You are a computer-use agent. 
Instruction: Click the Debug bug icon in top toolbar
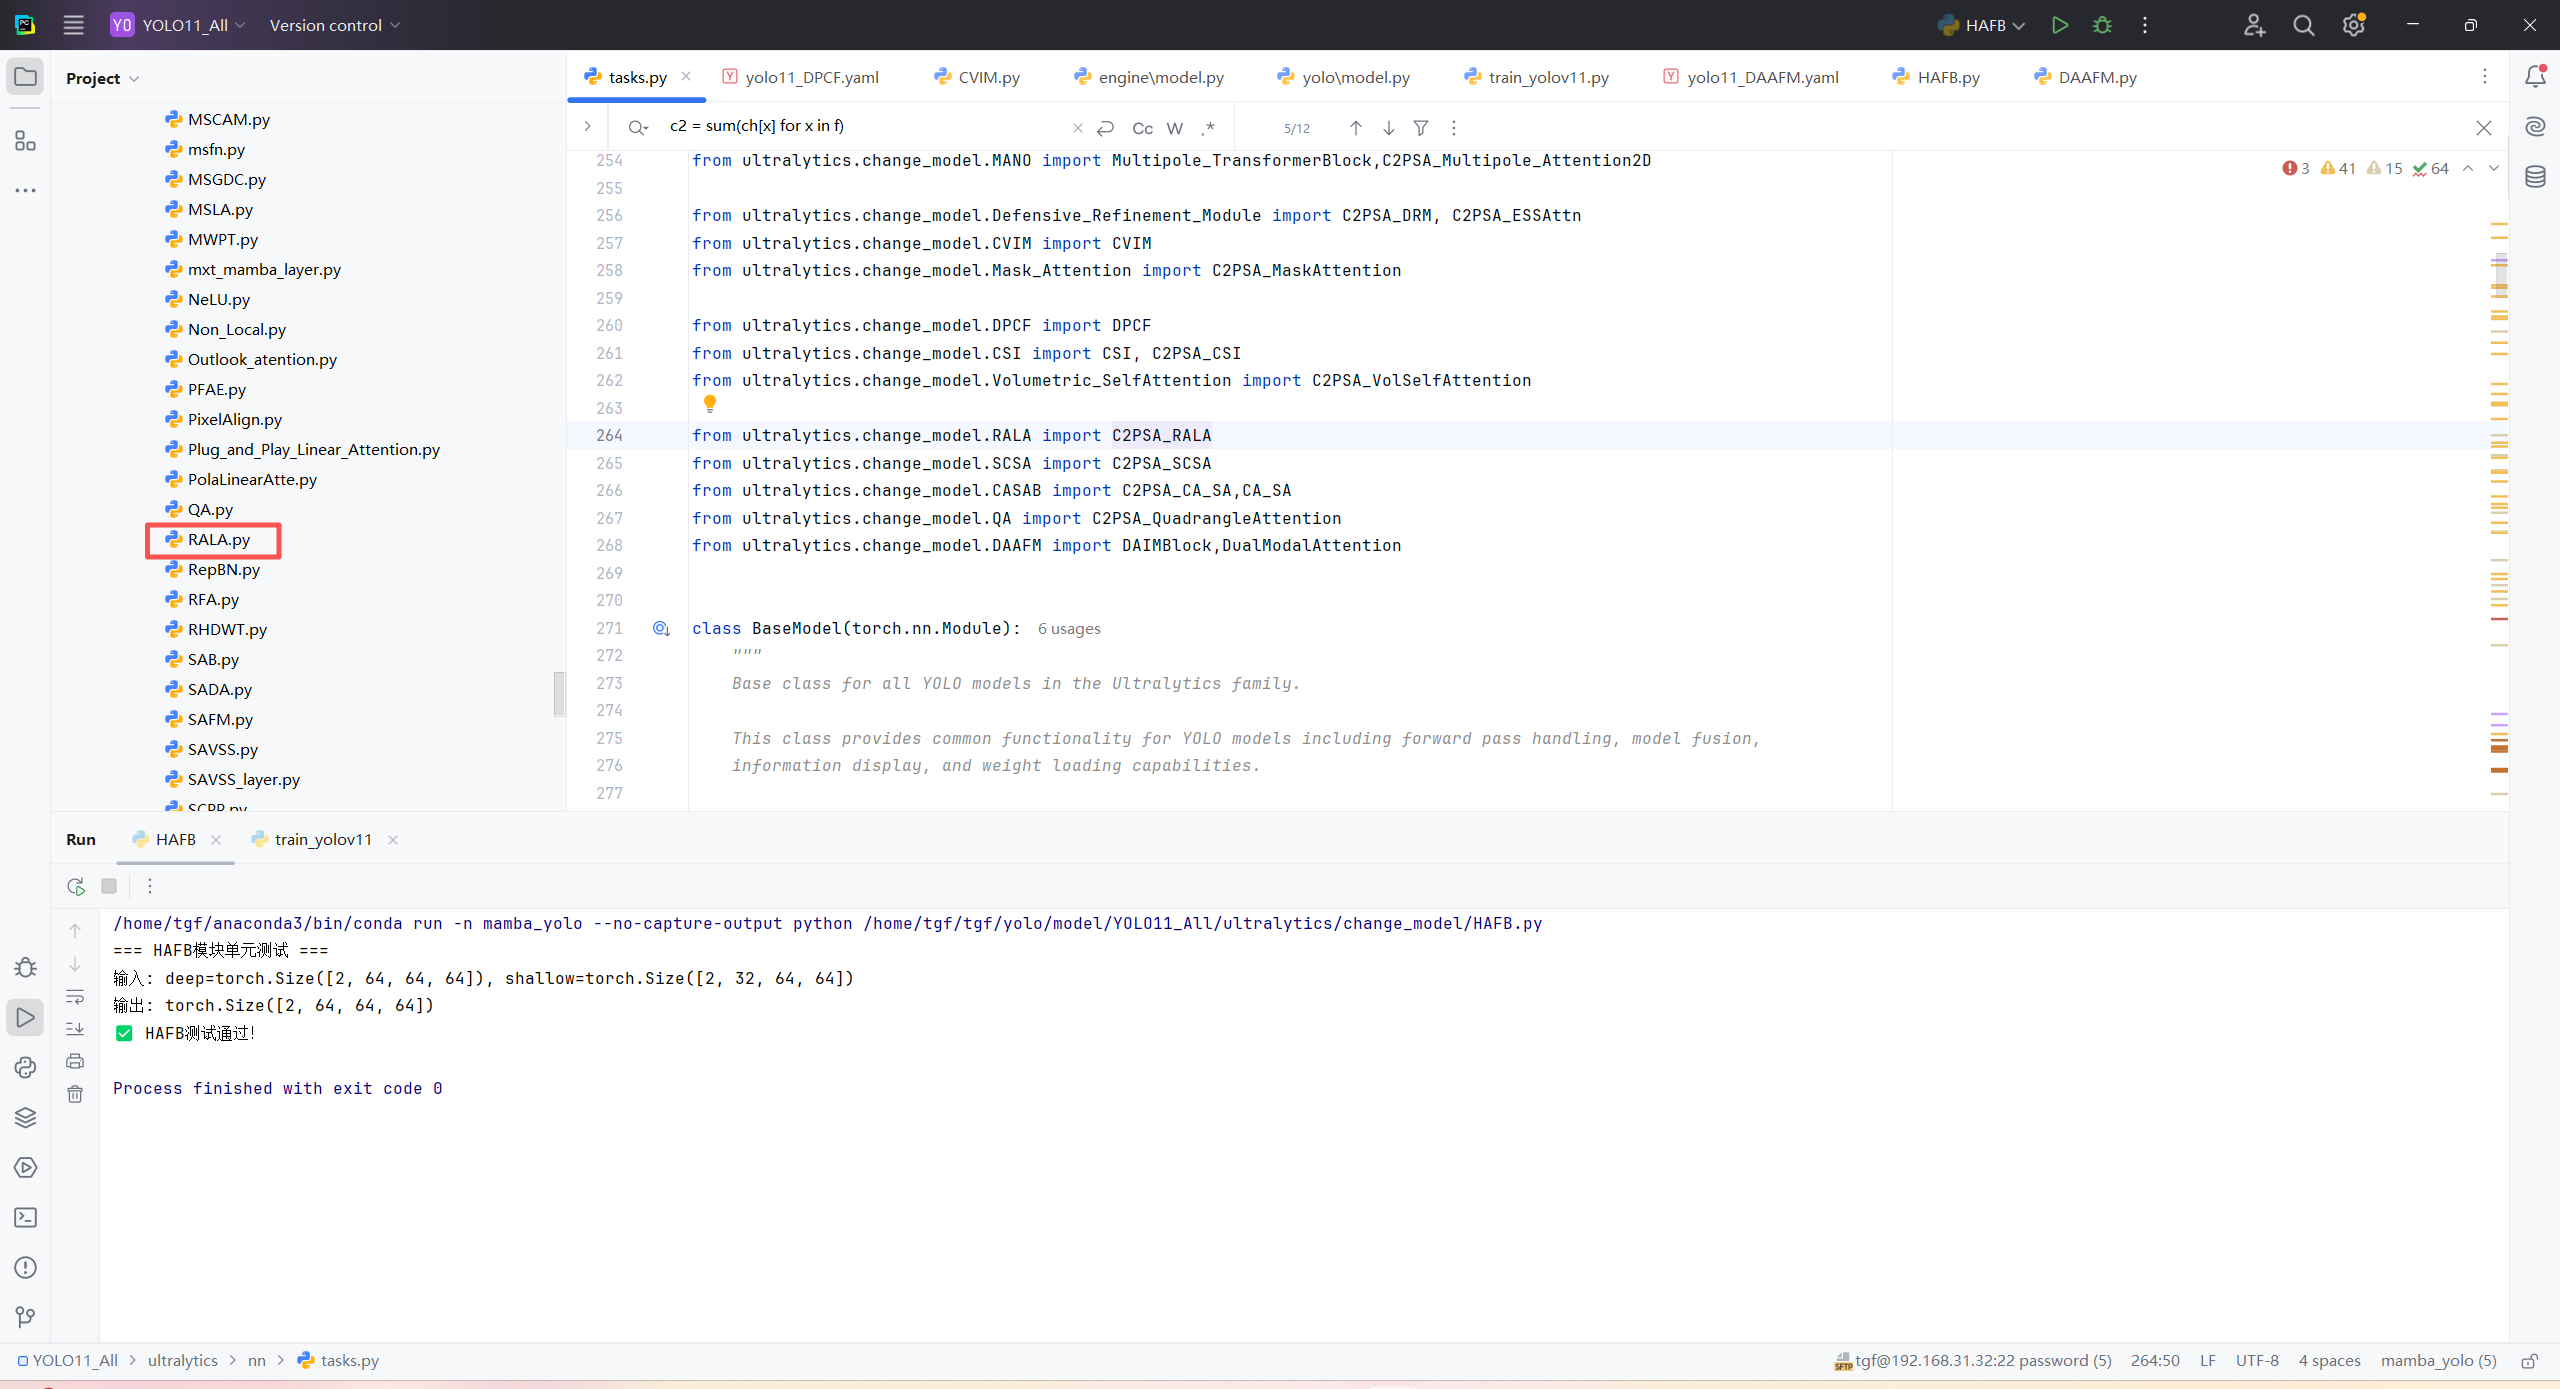click(2102, 25)
